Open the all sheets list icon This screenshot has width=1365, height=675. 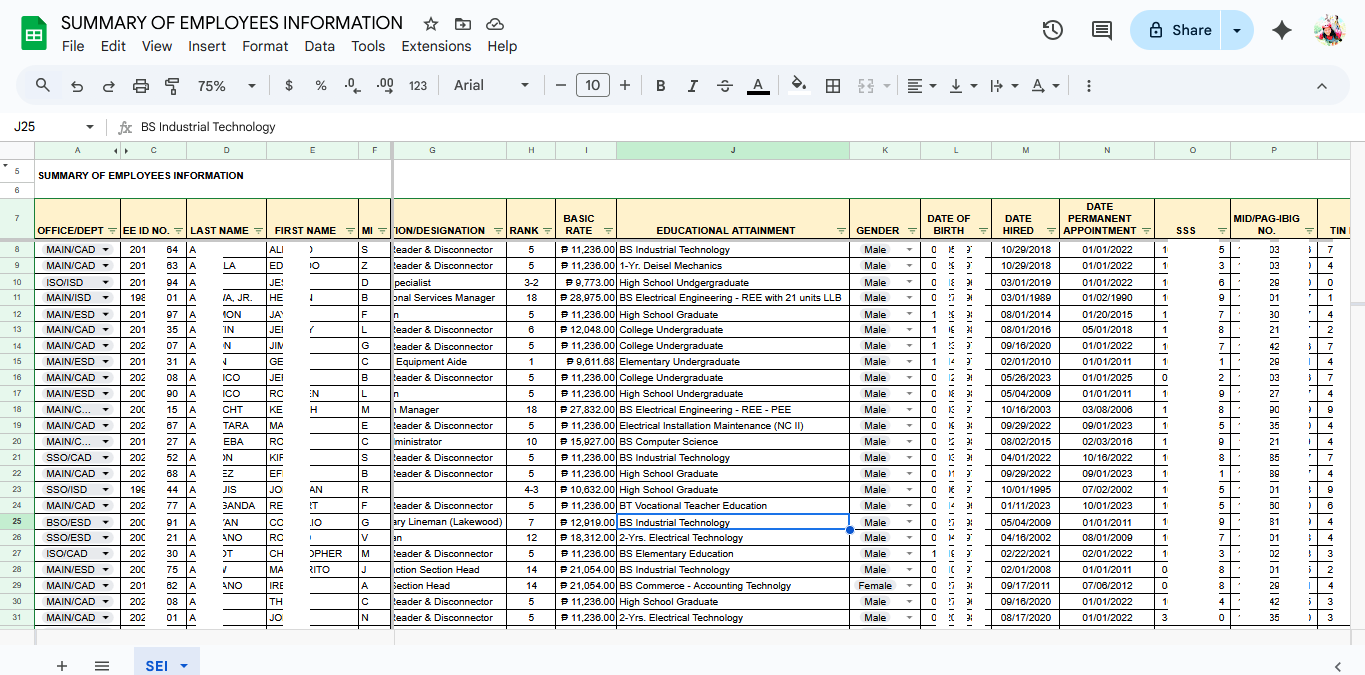point(102,666)
